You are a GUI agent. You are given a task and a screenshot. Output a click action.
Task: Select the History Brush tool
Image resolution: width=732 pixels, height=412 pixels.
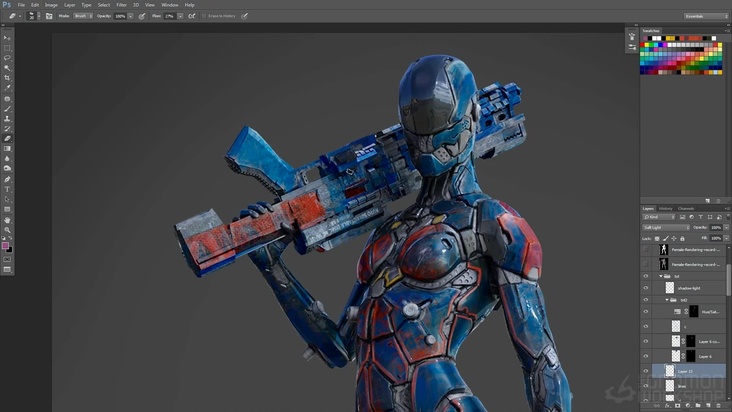[7, 129]
